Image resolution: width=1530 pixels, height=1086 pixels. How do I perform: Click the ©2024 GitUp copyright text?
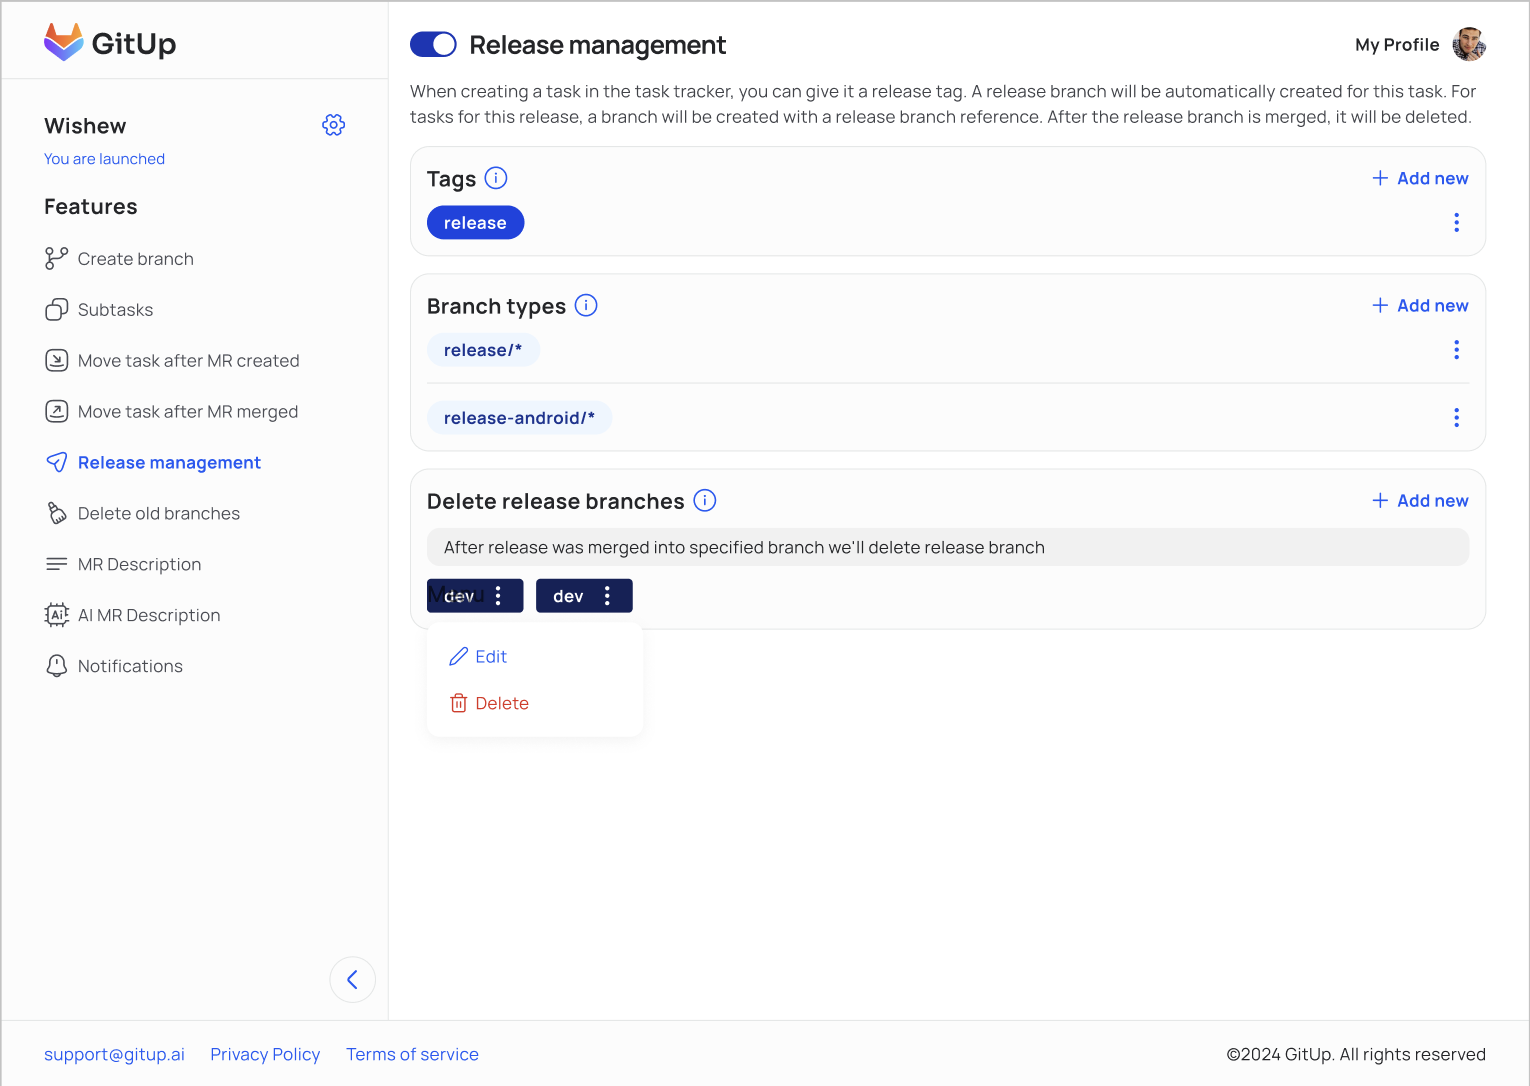[1356, 1054]
